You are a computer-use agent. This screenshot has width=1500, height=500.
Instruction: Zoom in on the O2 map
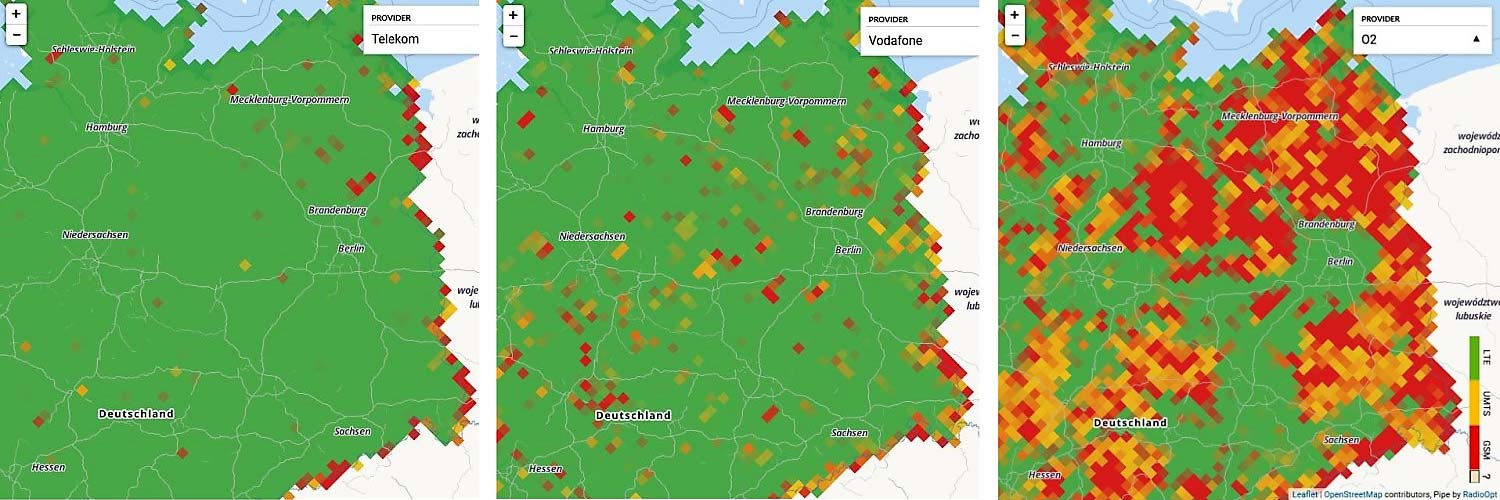[1015, 14]
